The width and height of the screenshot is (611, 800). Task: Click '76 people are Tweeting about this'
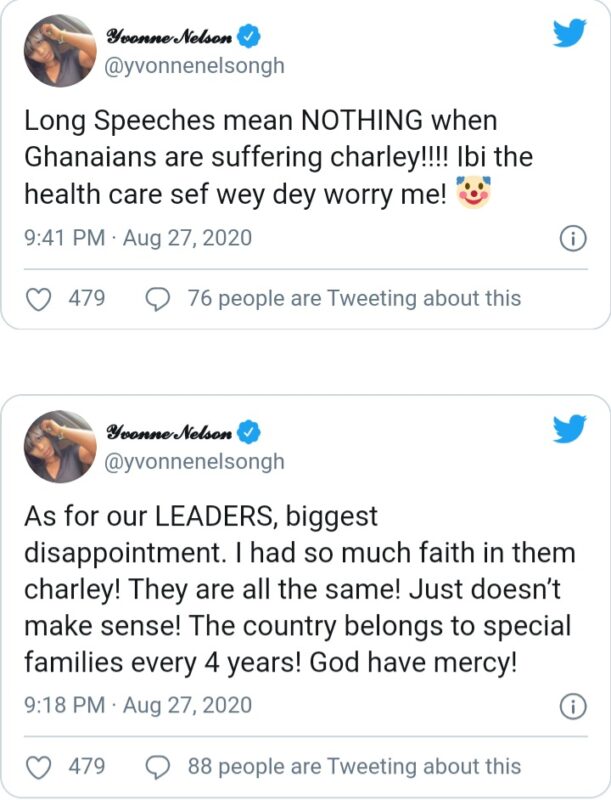(354, 298)
